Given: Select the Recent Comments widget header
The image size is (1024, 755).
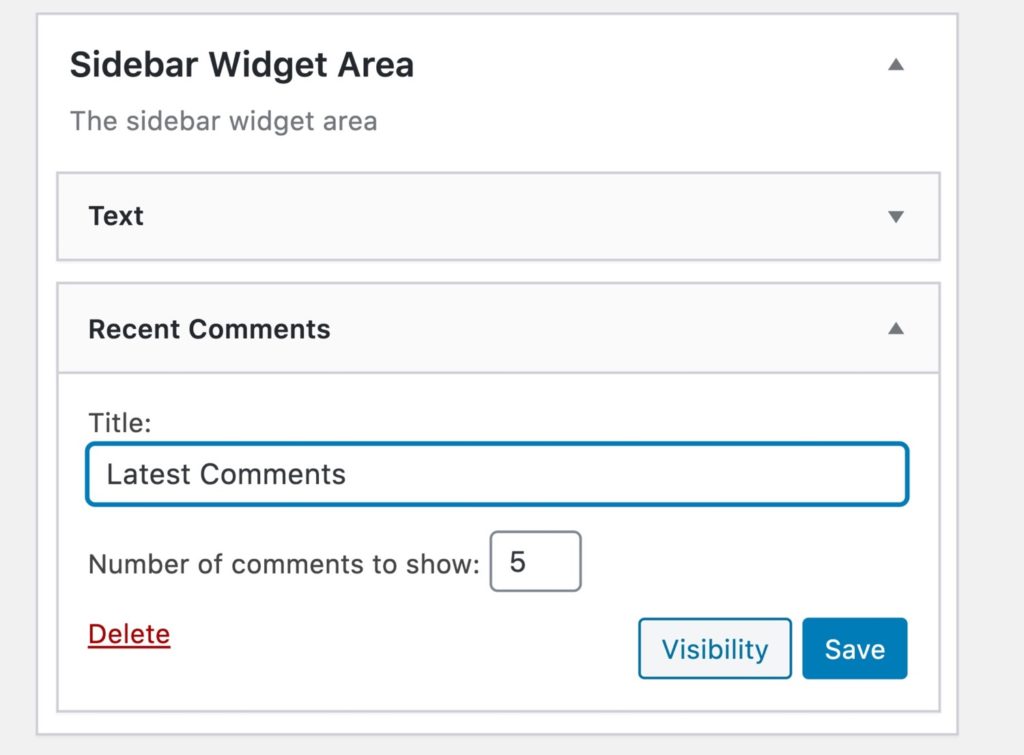Looking at the screenshot, I should coord(209,328).
